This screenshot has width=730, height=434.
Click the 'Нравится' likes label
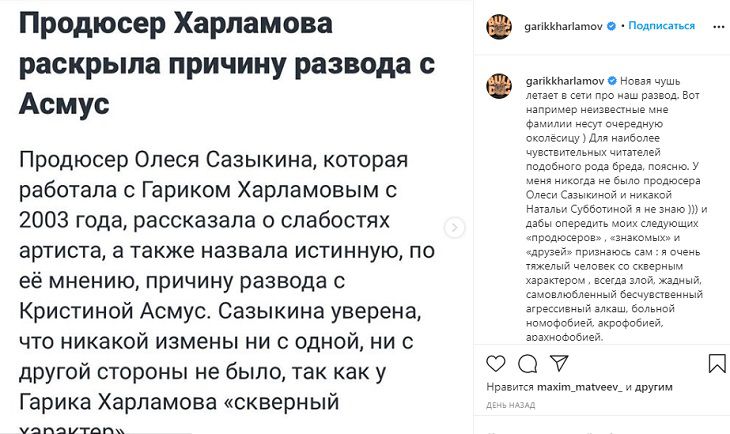506,387
